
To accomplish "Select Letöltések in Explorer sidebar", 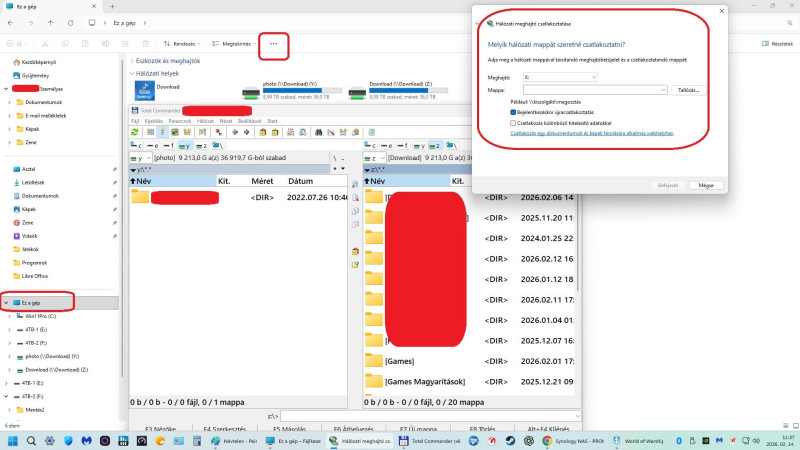I will click(33, 182).
